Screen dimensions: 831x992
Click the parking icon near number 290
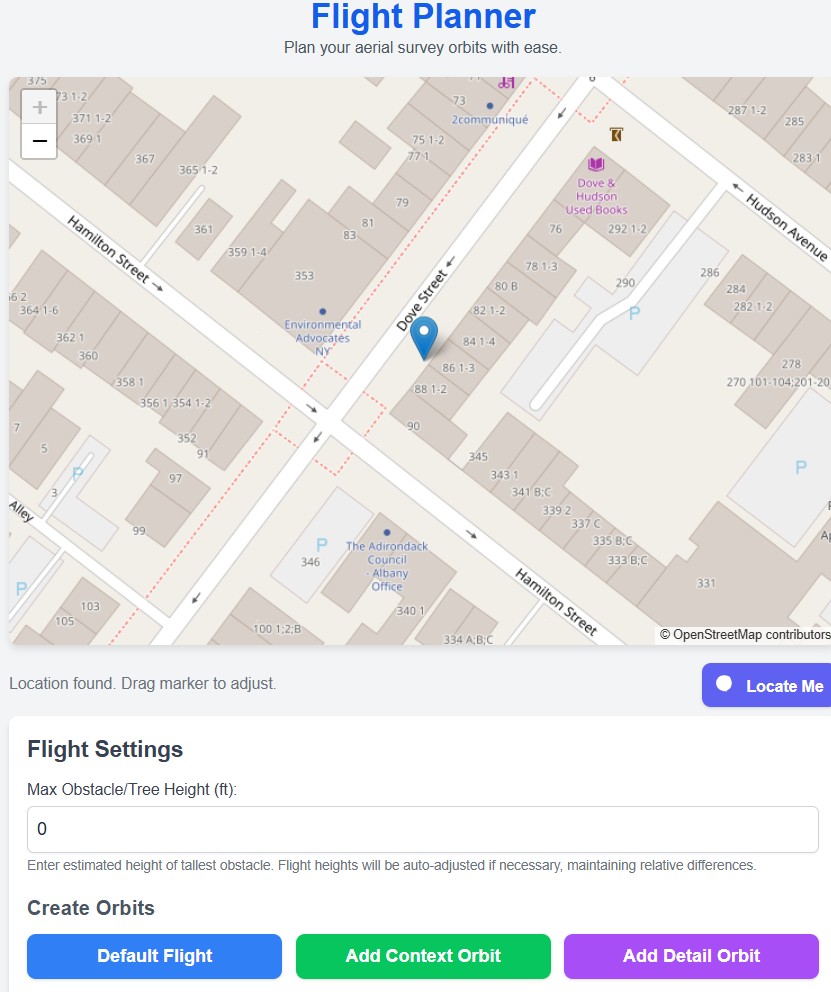(633, 314)
